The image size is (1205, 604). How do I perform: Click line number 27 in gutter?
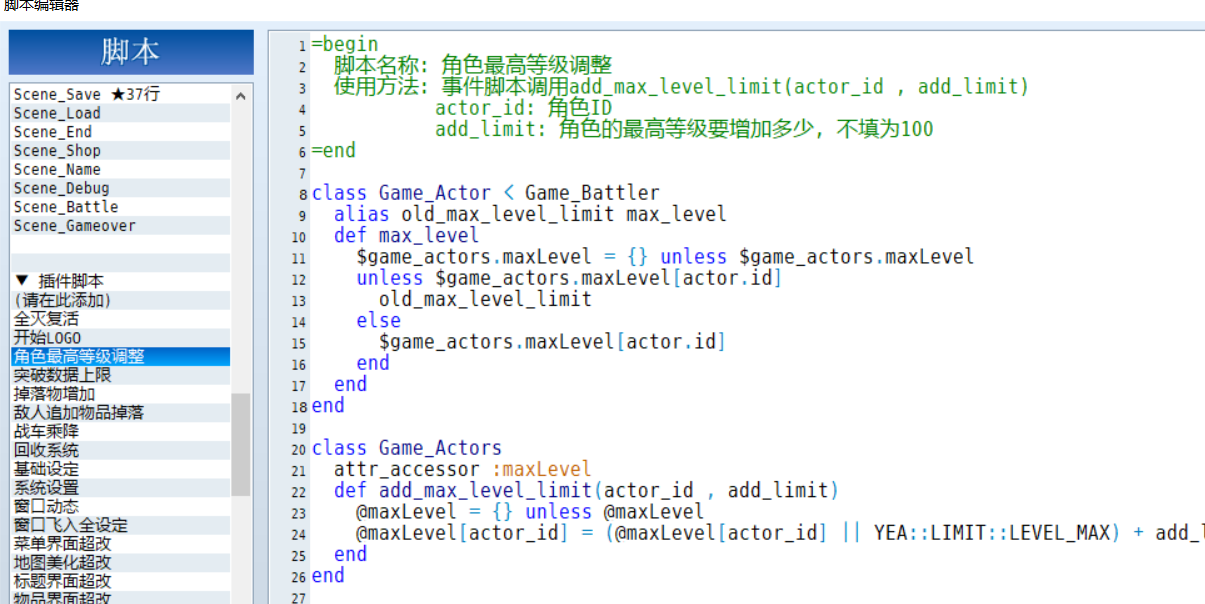pyautogui.click(x=299, y=598)
